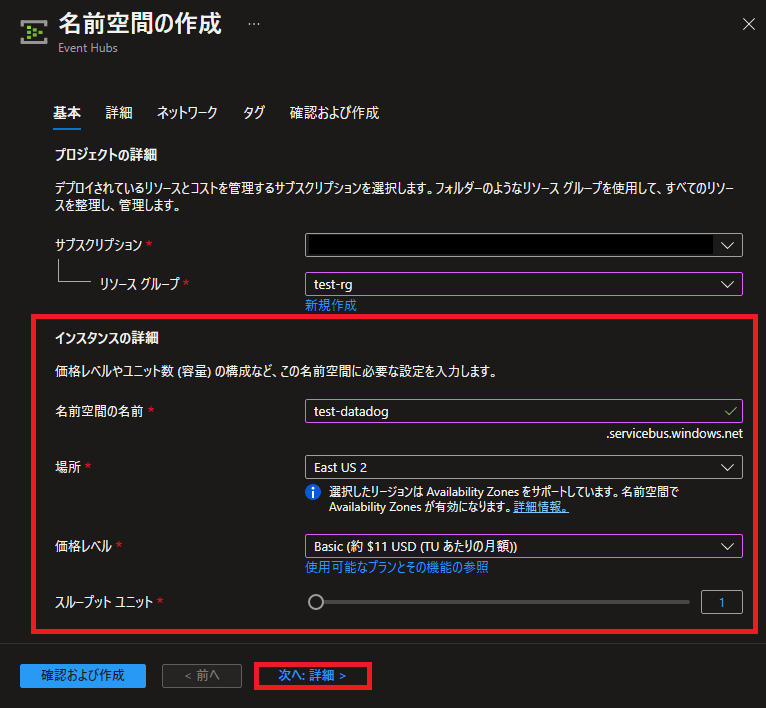
Task: Click the info icon about Availability Zones
Action: (x=313, y=492)
